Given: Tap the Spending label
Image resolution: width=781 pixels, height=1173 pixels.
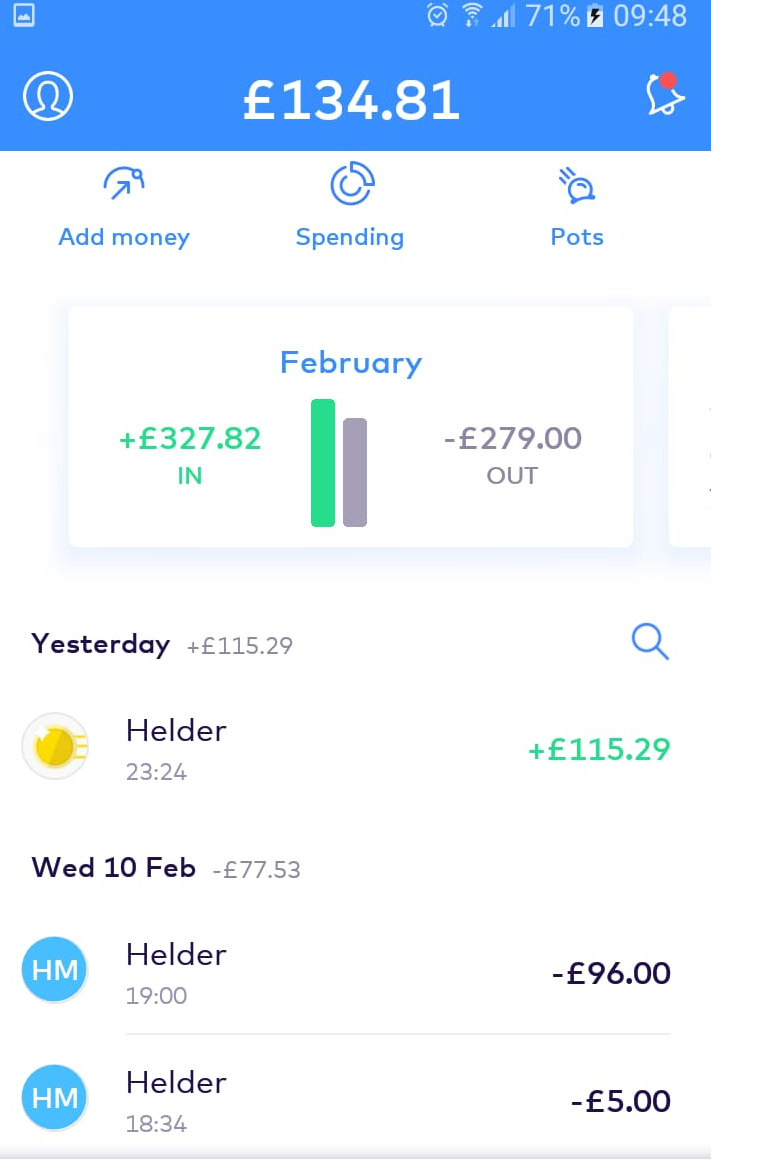Looking at the screenshot, I should (350, 237).
